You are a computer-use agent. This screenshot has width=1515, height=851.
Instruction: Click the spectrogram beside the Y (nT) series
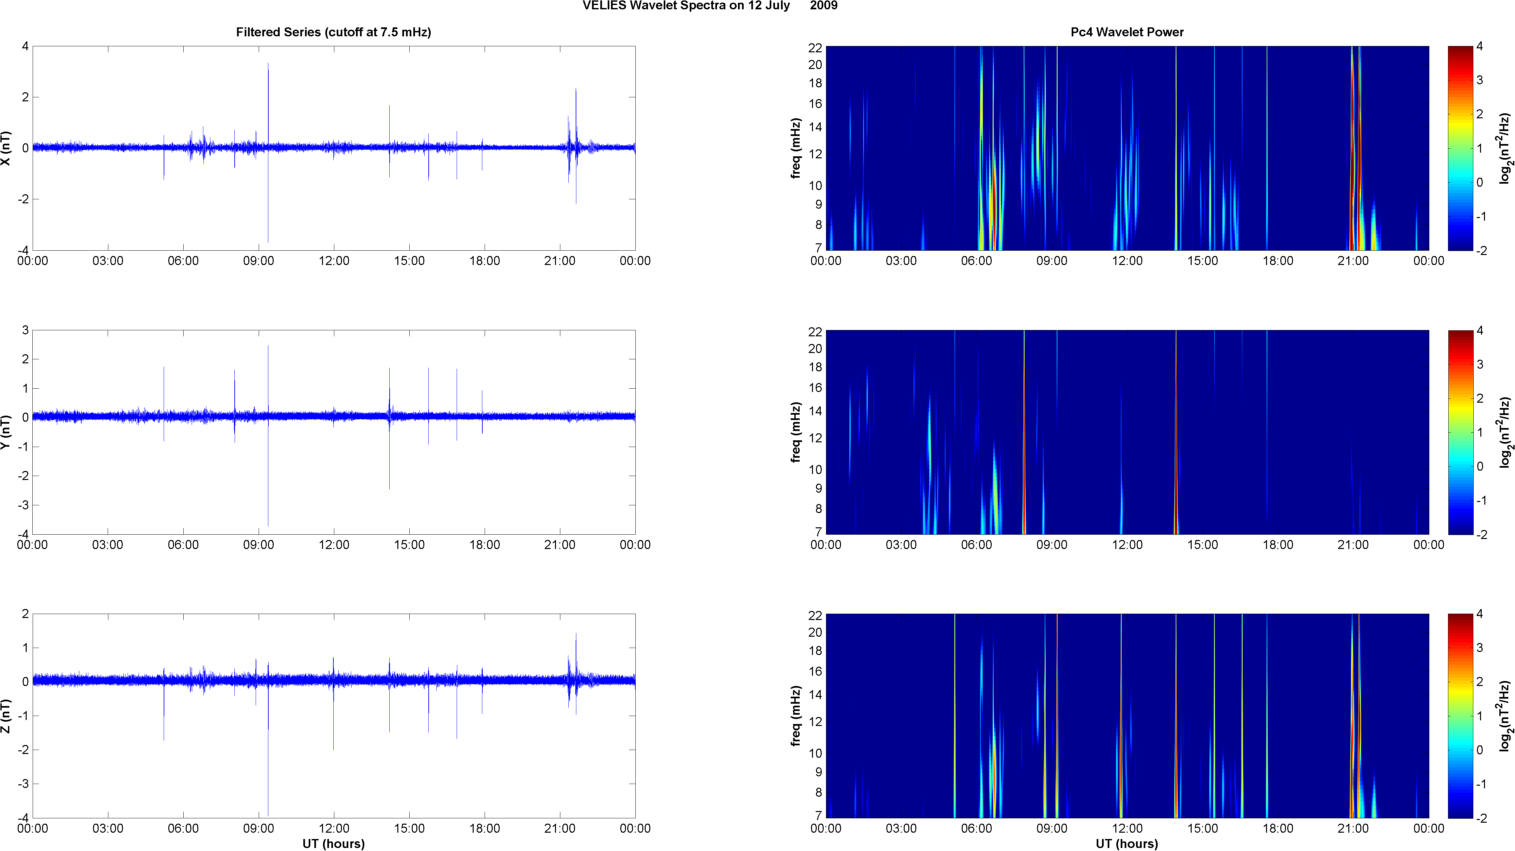pyautogui.click(x=1127, y=432)
